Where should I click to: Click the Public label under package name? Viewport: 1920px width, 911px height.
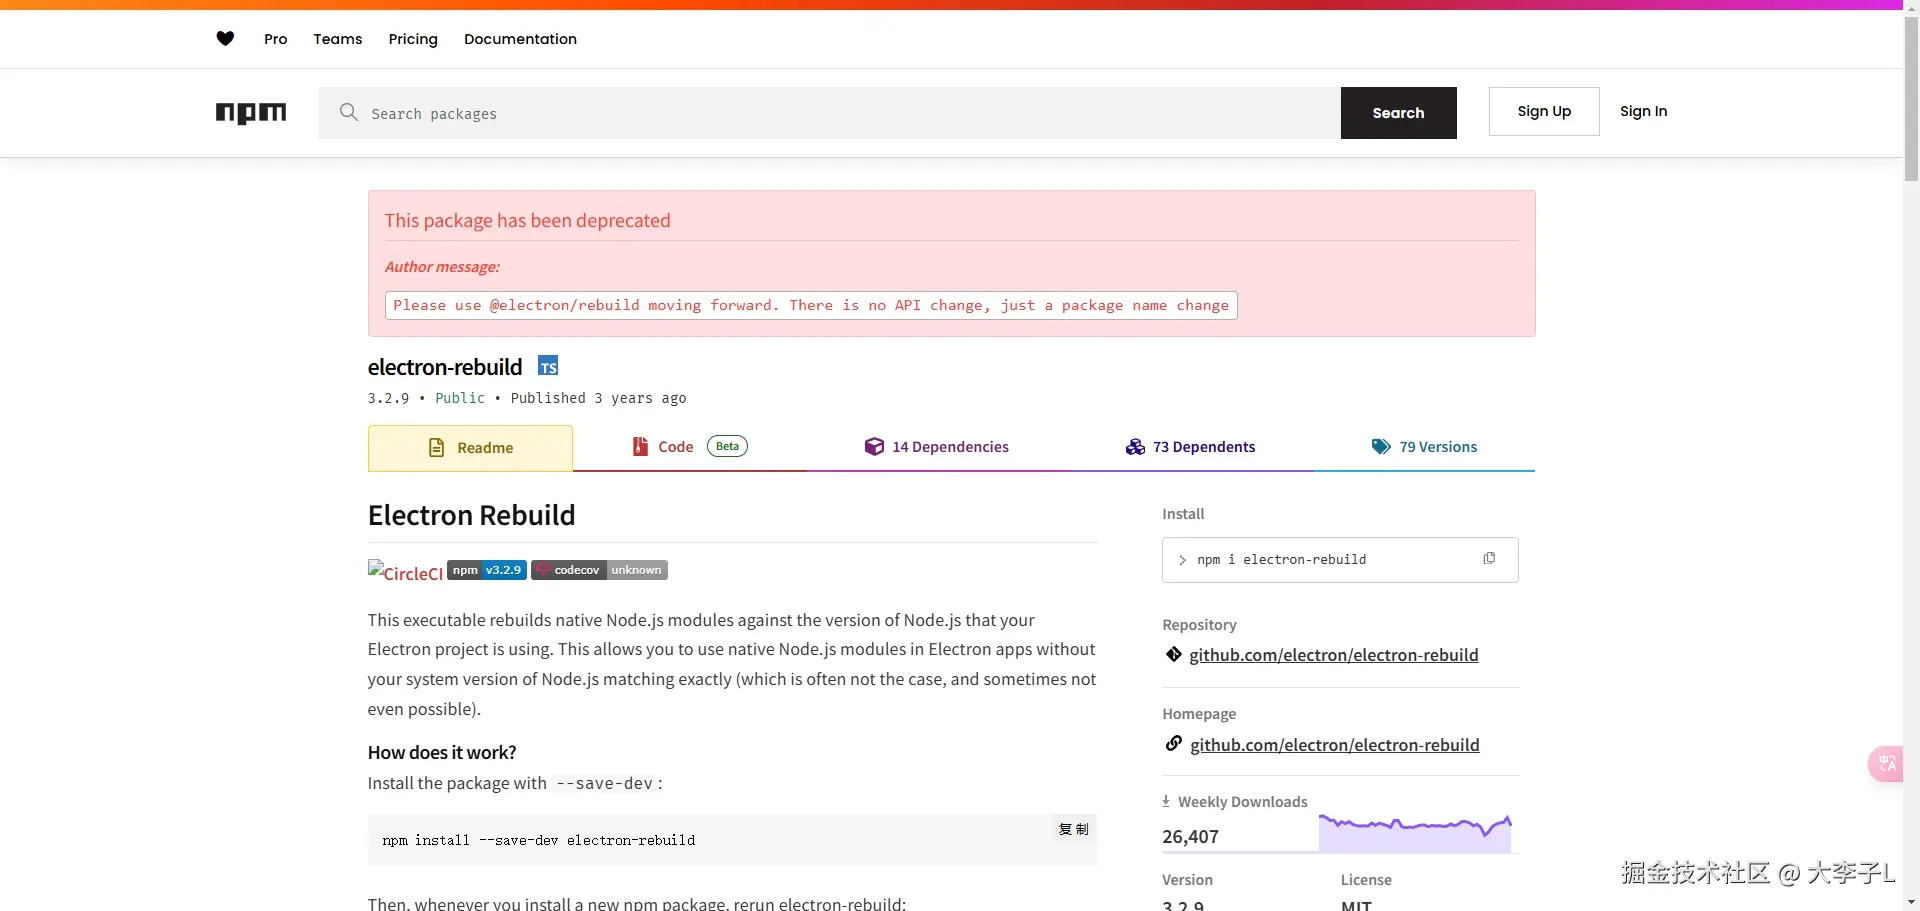click(460, 398)
